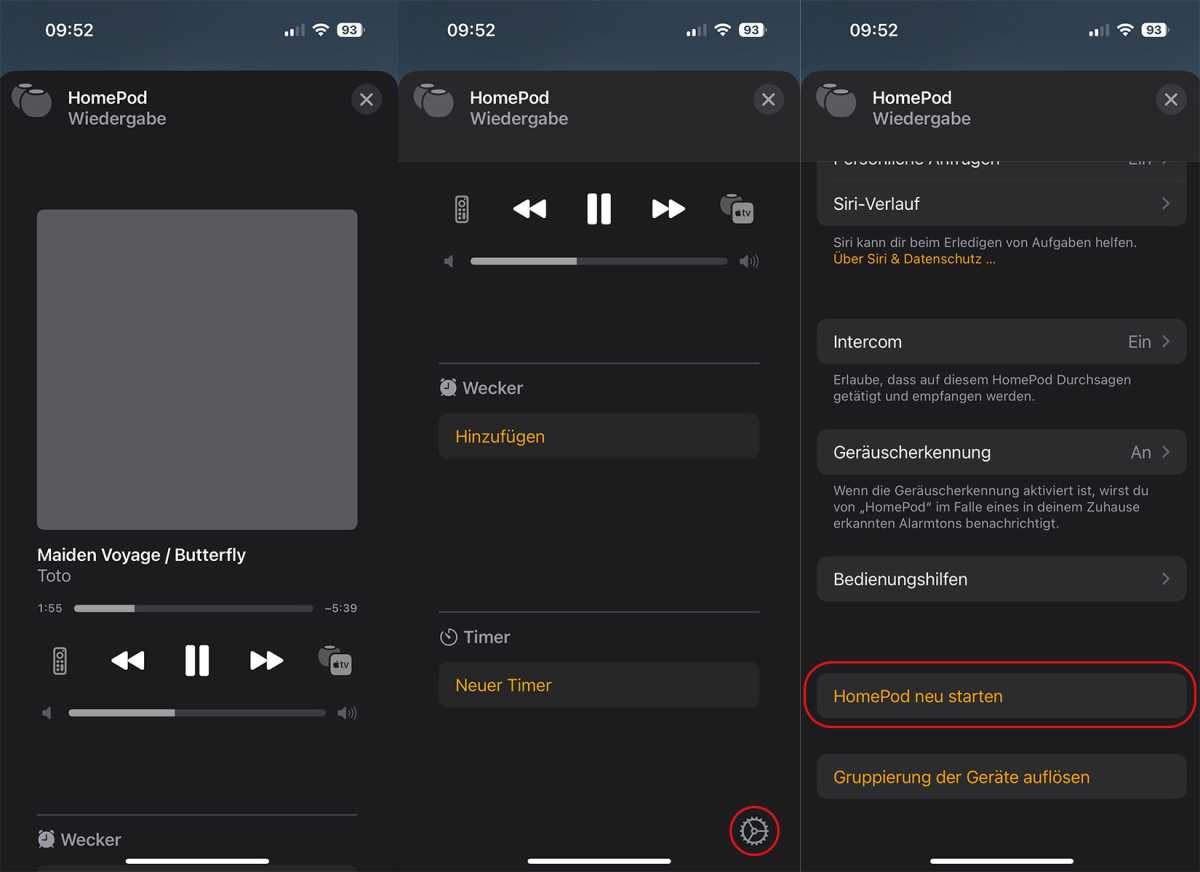The image size is (1200, 872).
Task: Rewind track in middle panel
Action: point(530,208)
